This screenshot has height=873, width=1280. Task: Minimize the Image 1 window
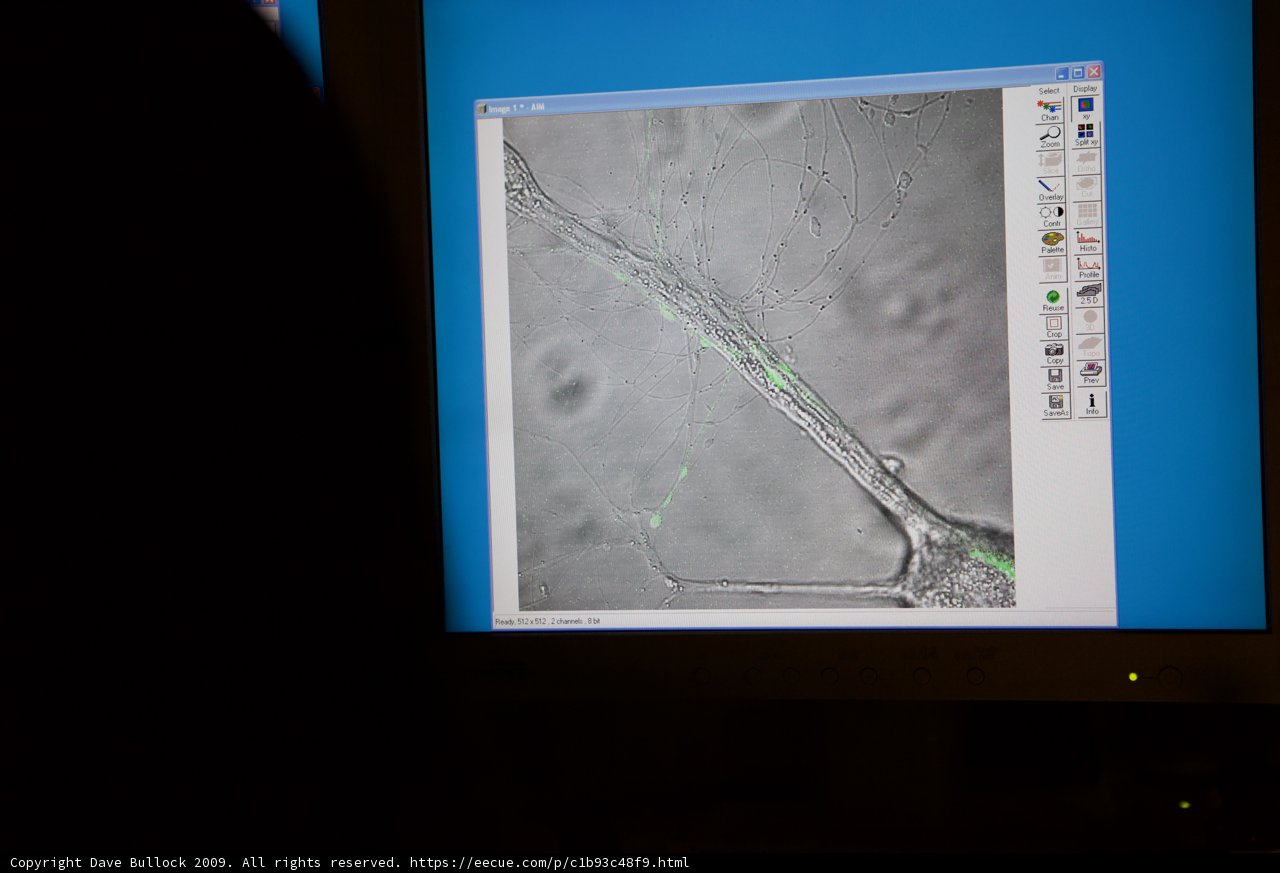tap(1062, 73)
